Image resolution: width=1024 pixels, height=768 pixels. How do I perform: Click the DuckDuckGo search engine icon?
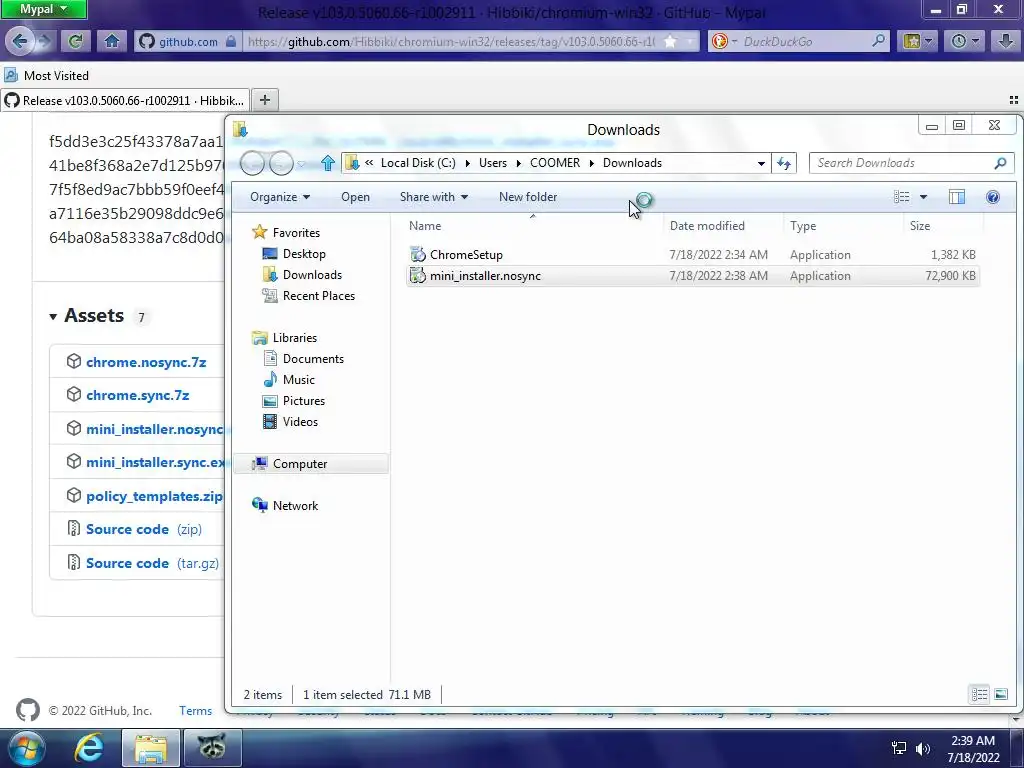click(x=719, y=41)
